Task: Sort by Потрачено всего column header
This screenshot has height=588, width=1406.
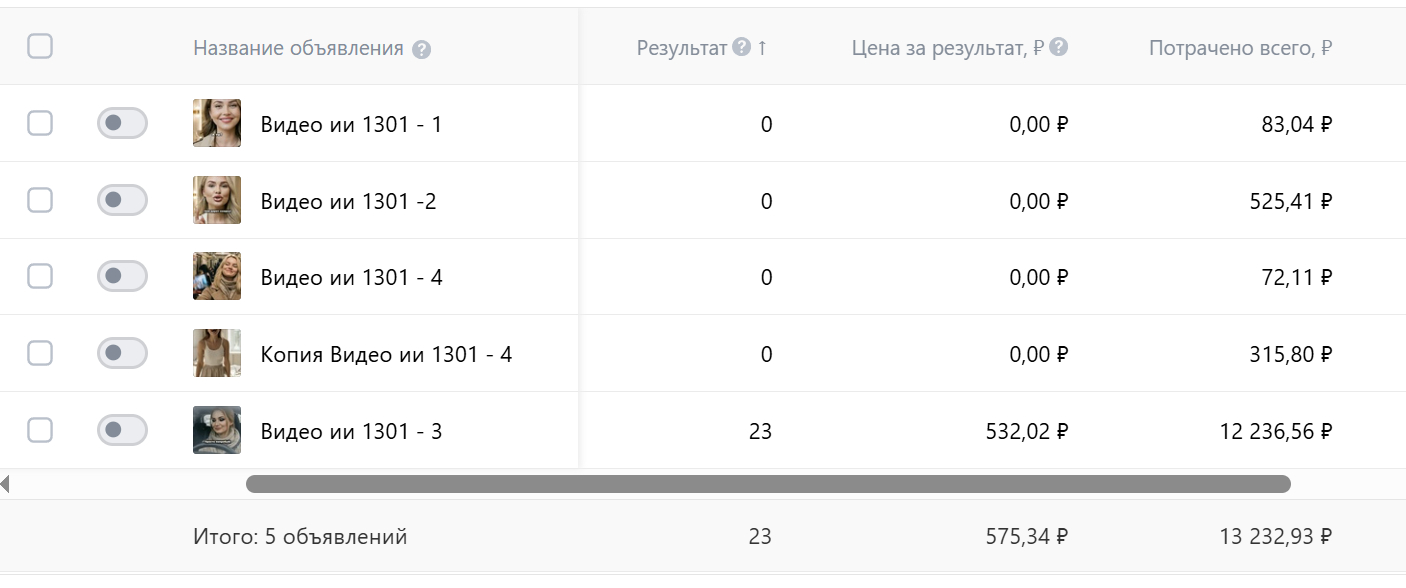Action: click(x=1240, y=48)
